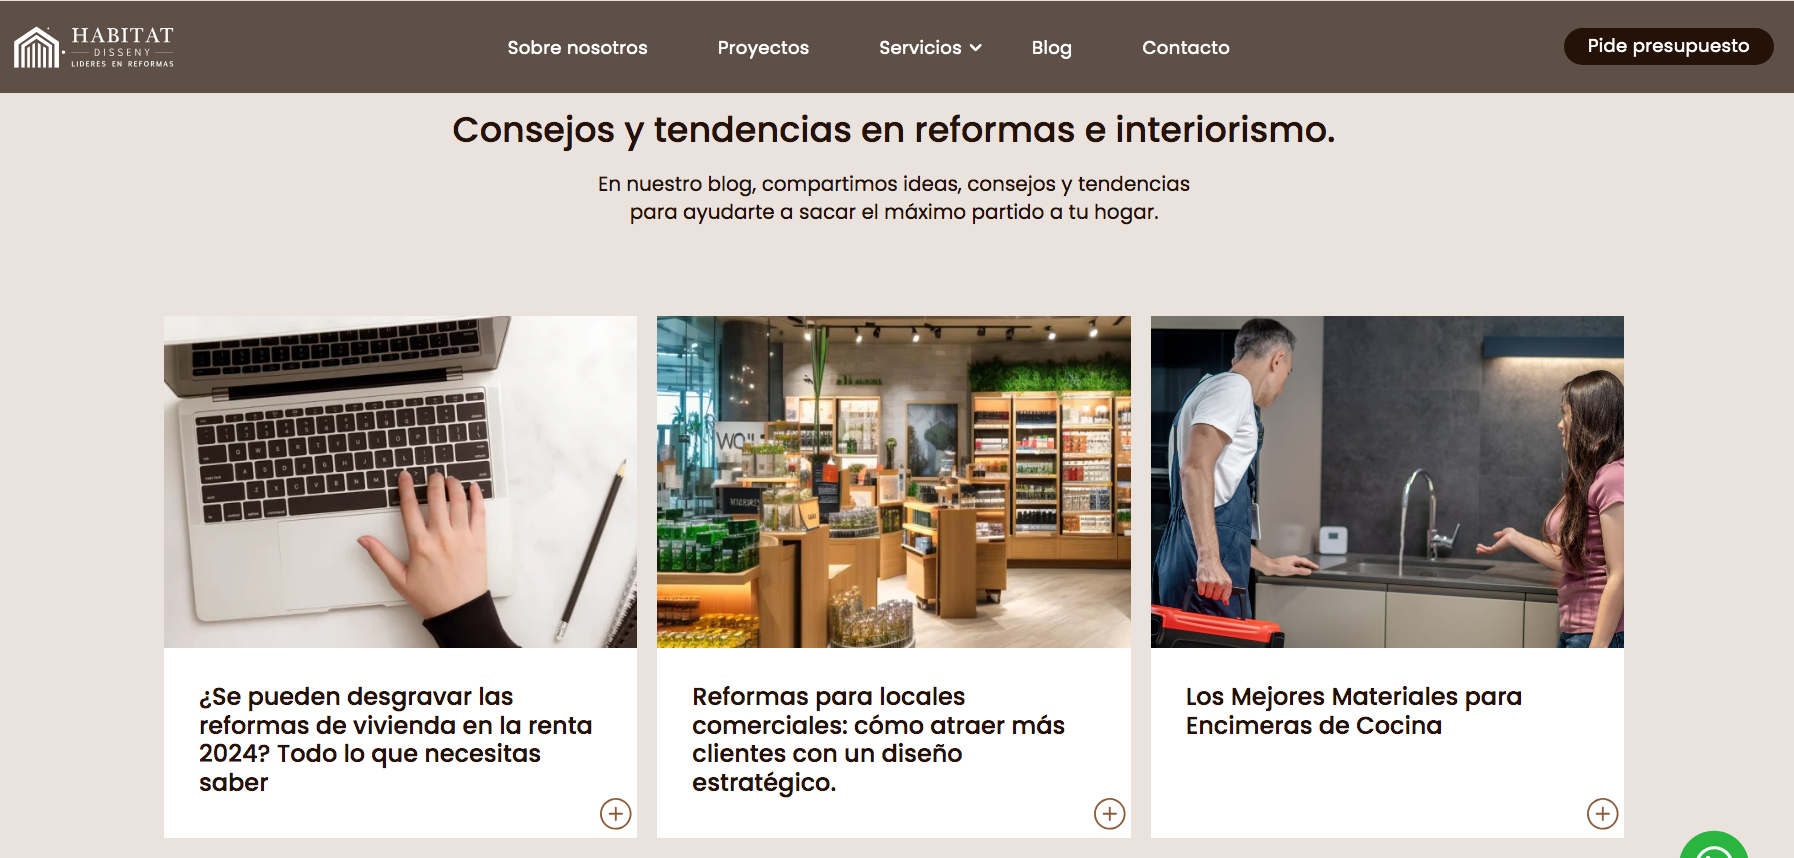1794x858 pixels.
Task: Open the Servicios dropdown chevron
Action: pos(976,48)
